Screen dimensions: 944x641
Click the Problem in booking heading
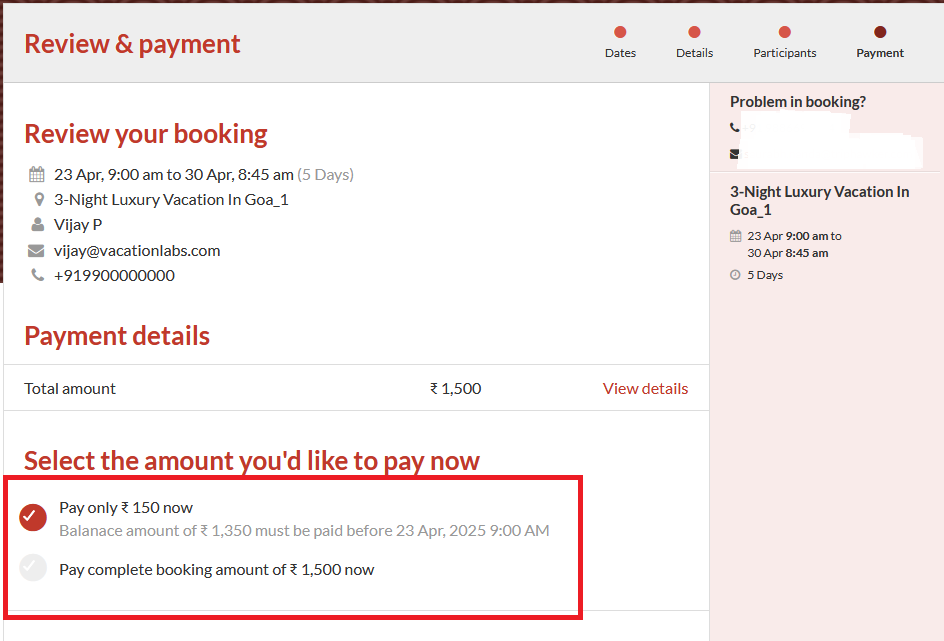click(798, 102)
